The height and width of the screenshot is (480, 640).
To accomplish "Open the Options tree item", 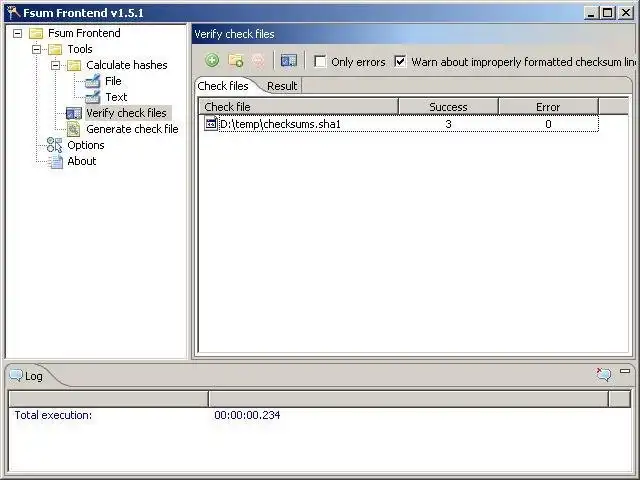I will click(x=86, y=145).
